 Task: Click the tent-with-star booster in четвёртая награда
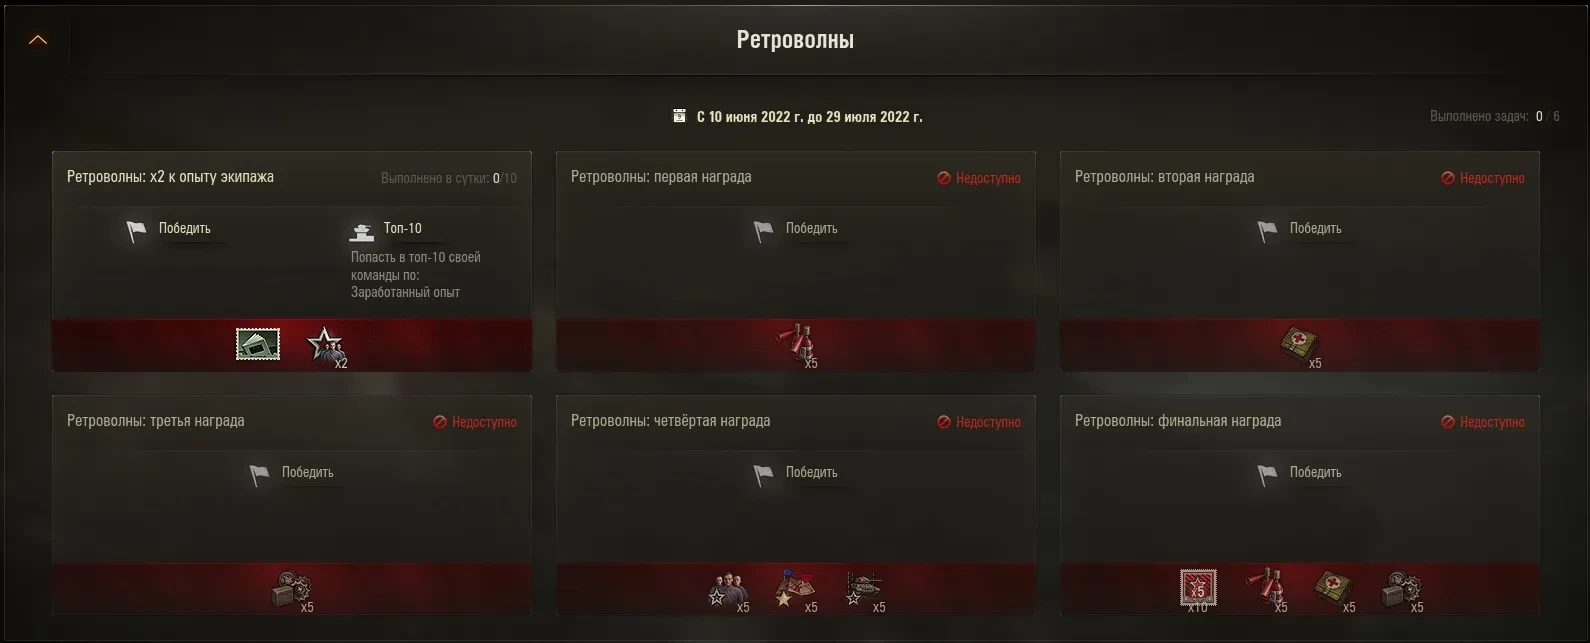(x=796, y=589)
